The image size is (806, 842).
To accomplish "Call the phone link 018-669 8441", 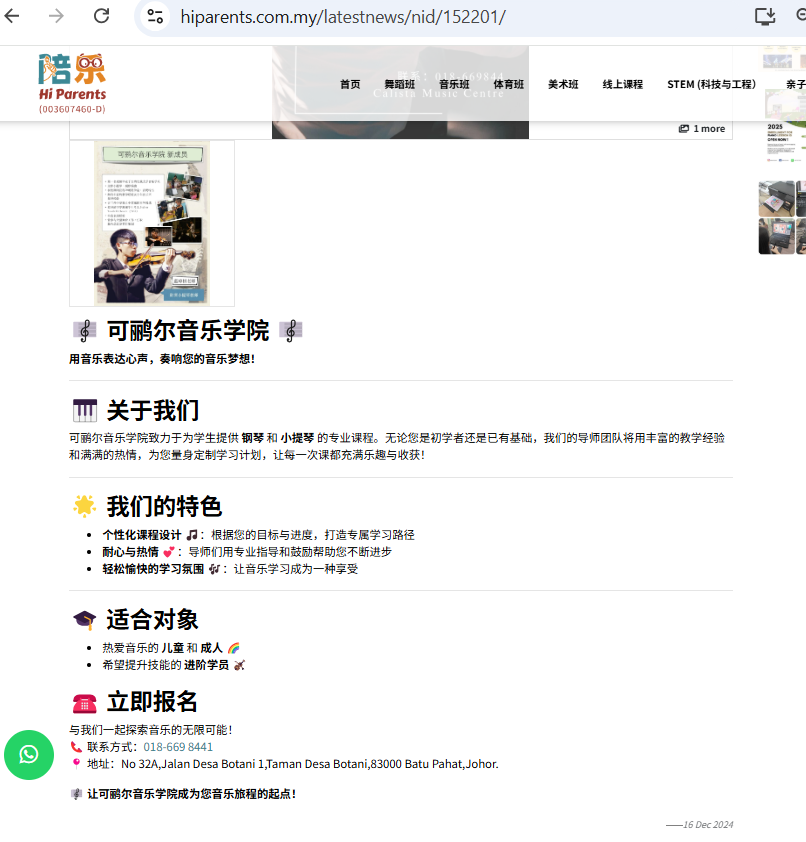I will click(x=178, y=747).
